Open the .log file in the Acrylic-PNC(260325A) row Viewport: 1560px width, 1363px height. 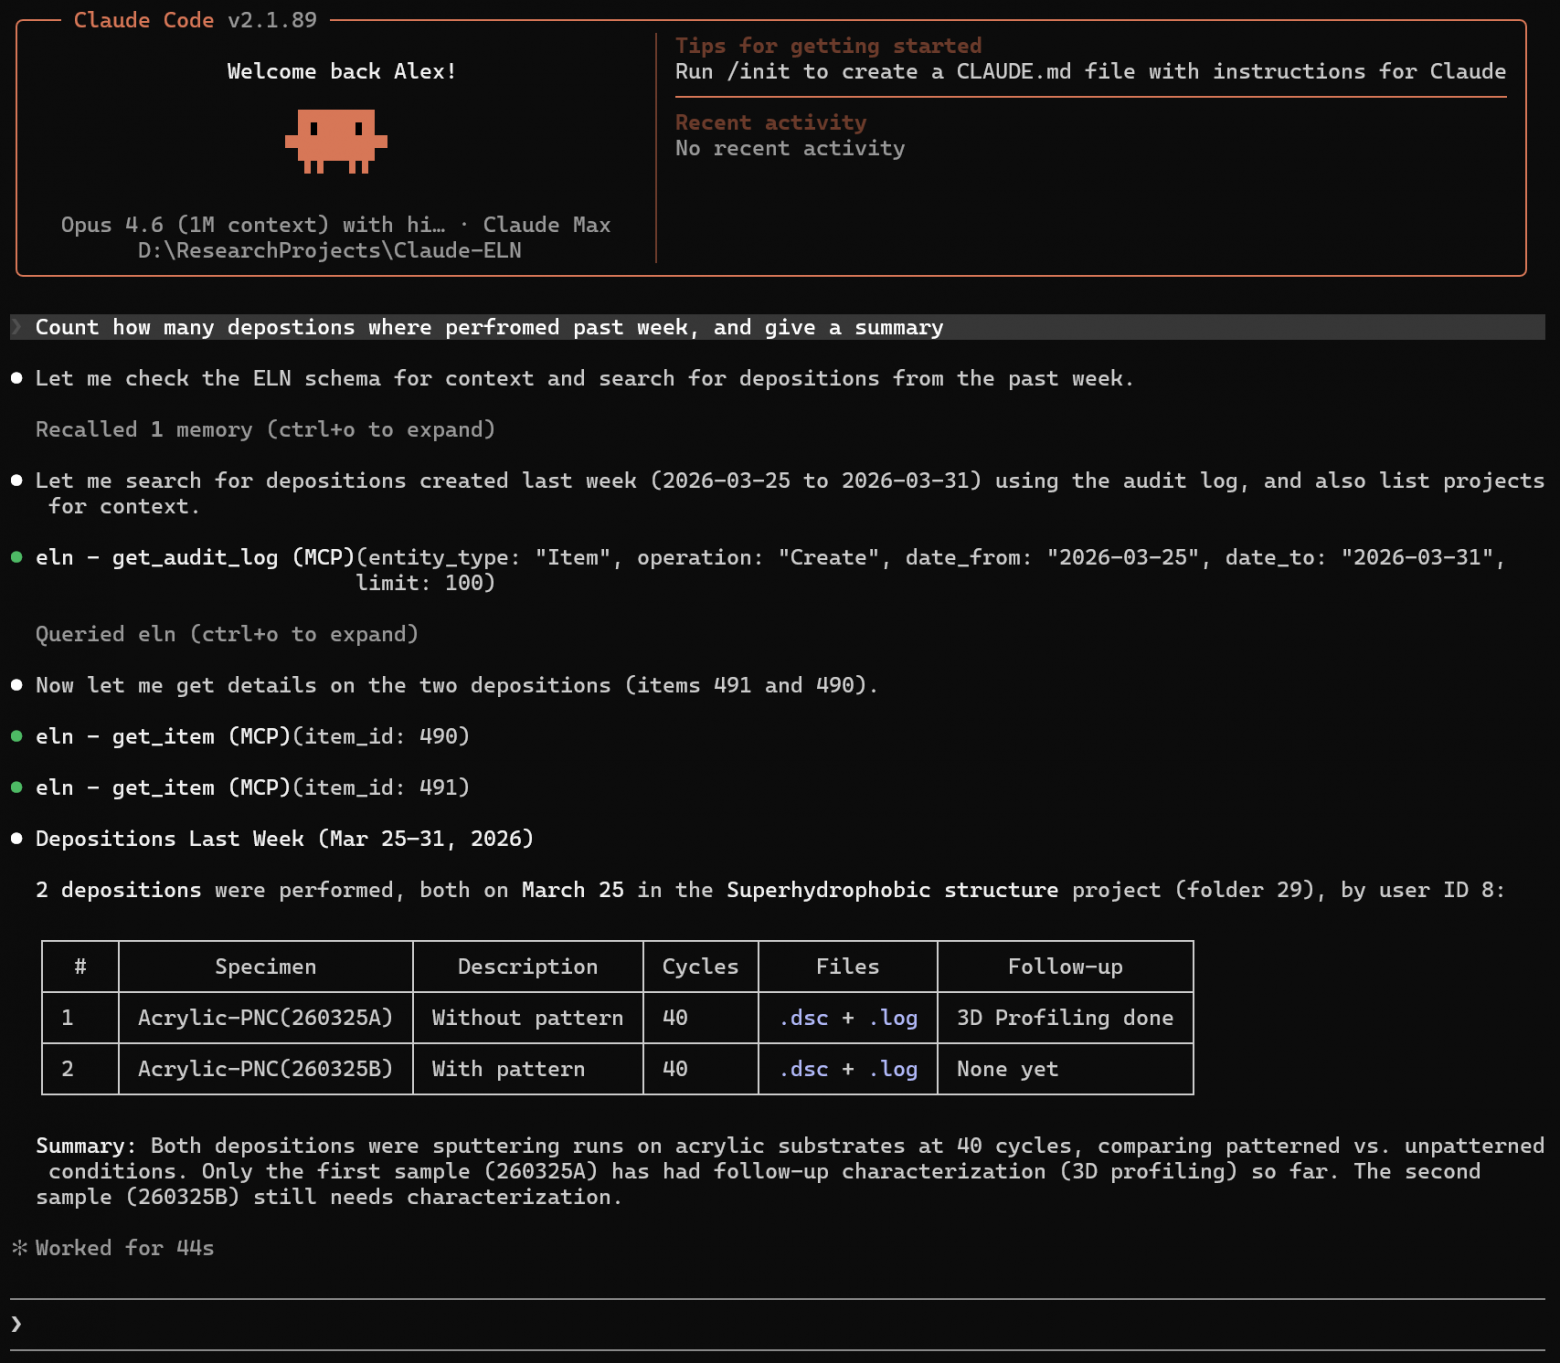point(893,1018)
